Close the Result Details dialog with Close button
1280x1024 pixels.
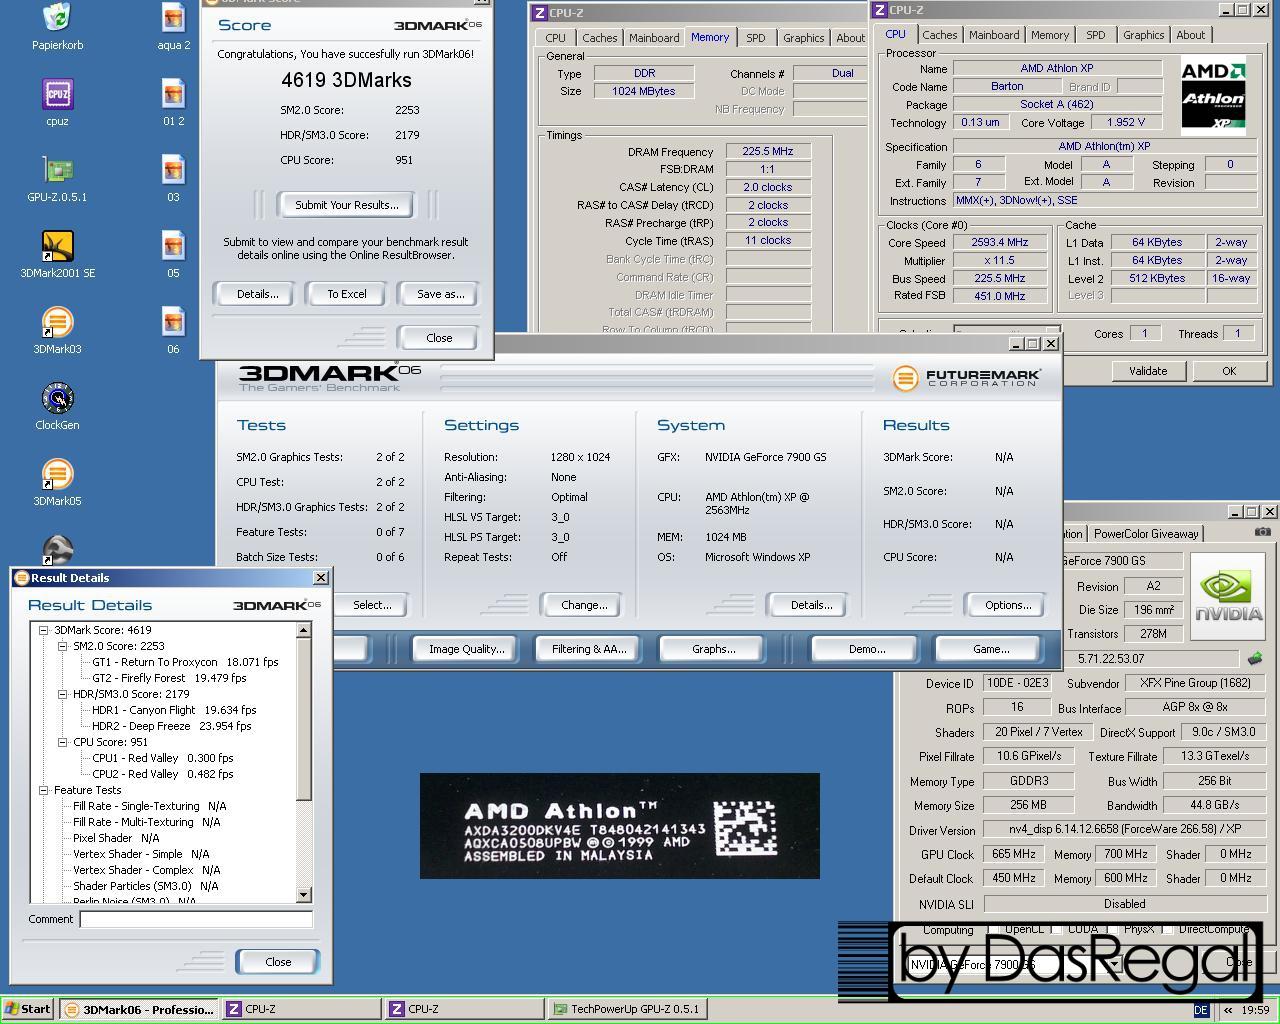coord(278,962)
